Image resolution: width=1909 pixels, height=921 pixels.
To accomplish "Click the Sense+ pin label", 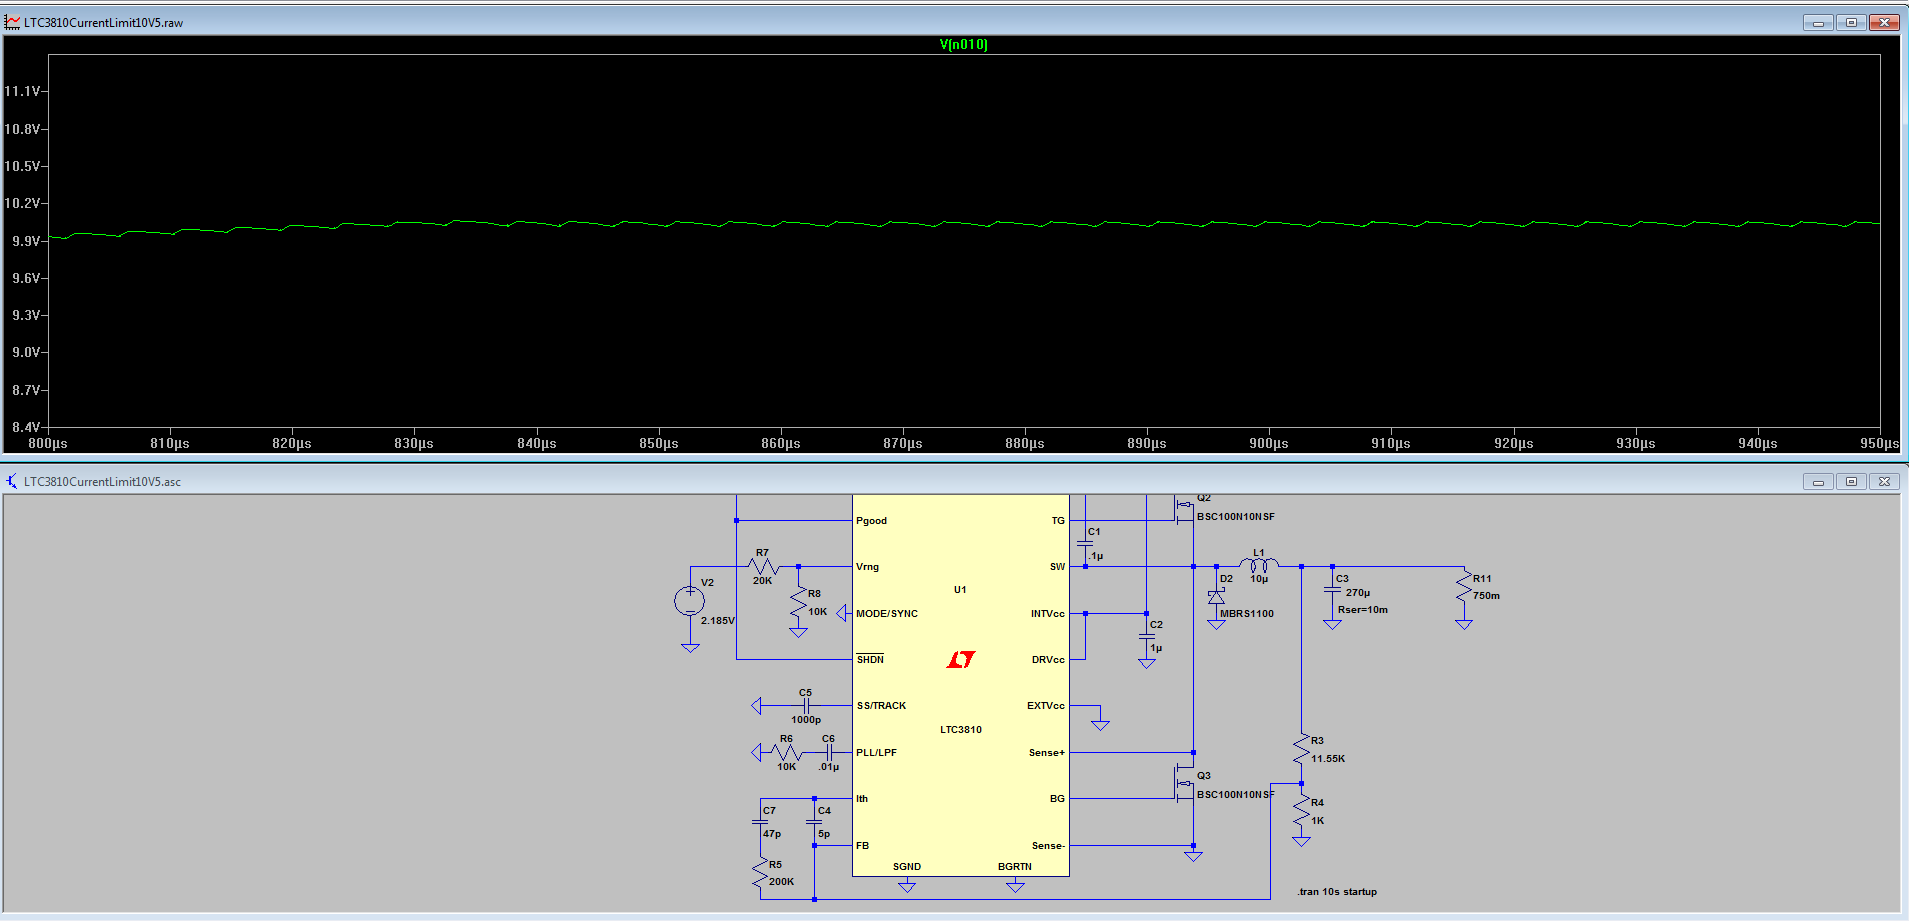I will pyautogui.click(x=1047, y=753).
